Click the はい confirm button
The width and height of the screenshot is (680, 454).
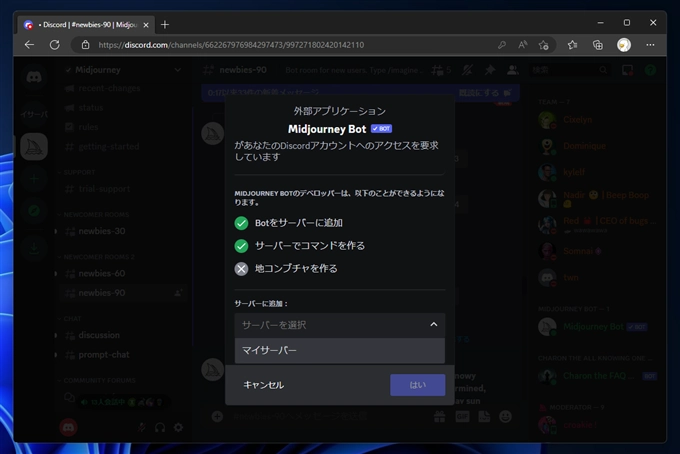tap(418, 385)
